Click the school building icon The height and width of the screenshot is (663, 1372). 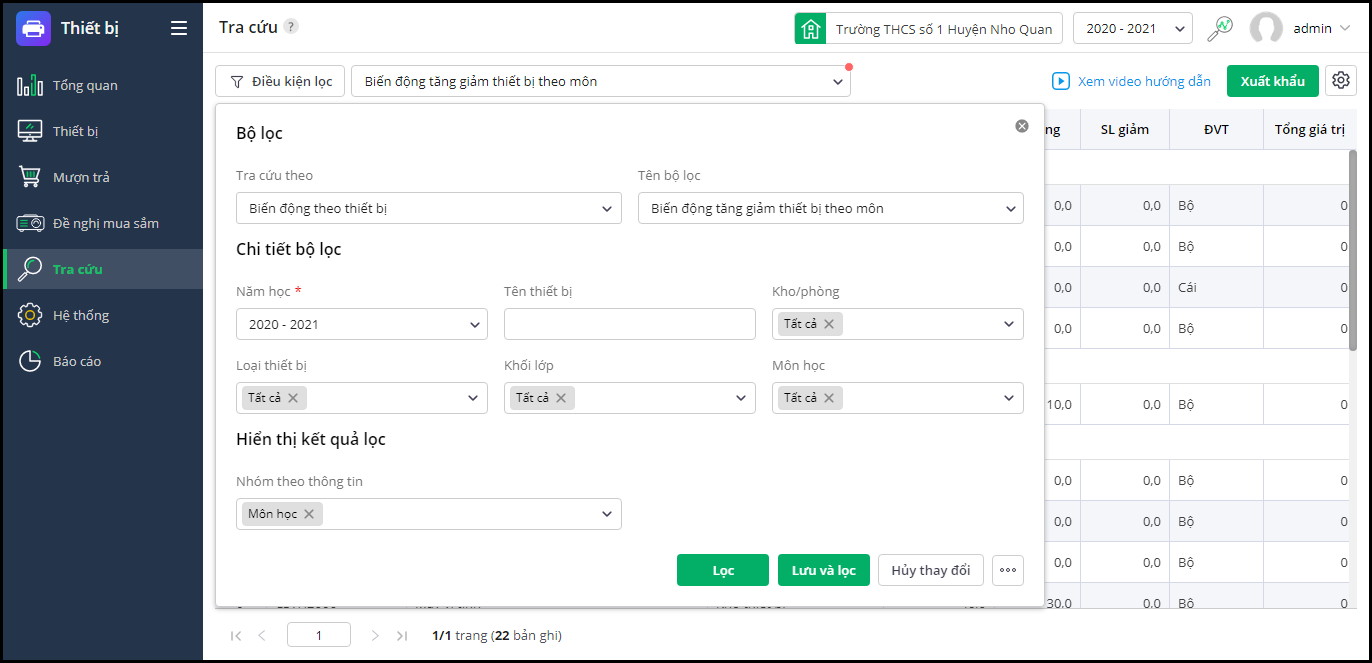click(x=810, y=29)
